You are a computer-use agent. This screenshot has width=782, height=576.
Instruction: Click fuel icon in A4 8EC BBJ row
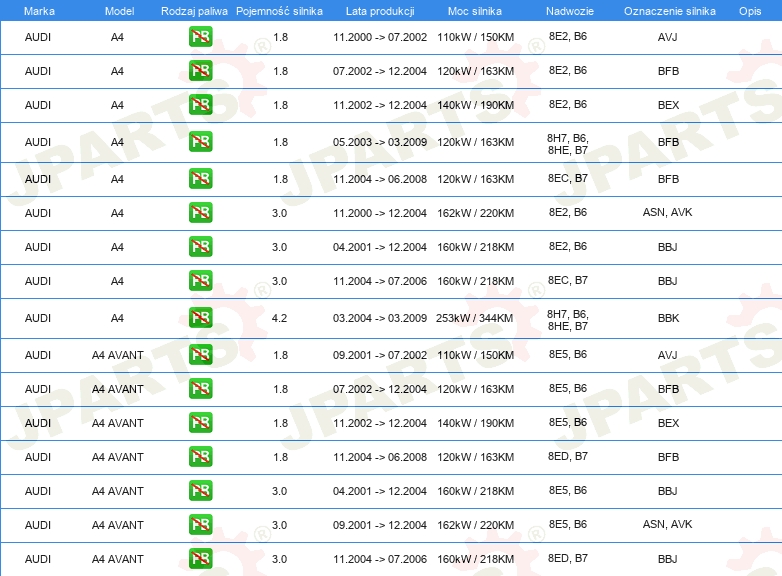[x=200, y=281]
